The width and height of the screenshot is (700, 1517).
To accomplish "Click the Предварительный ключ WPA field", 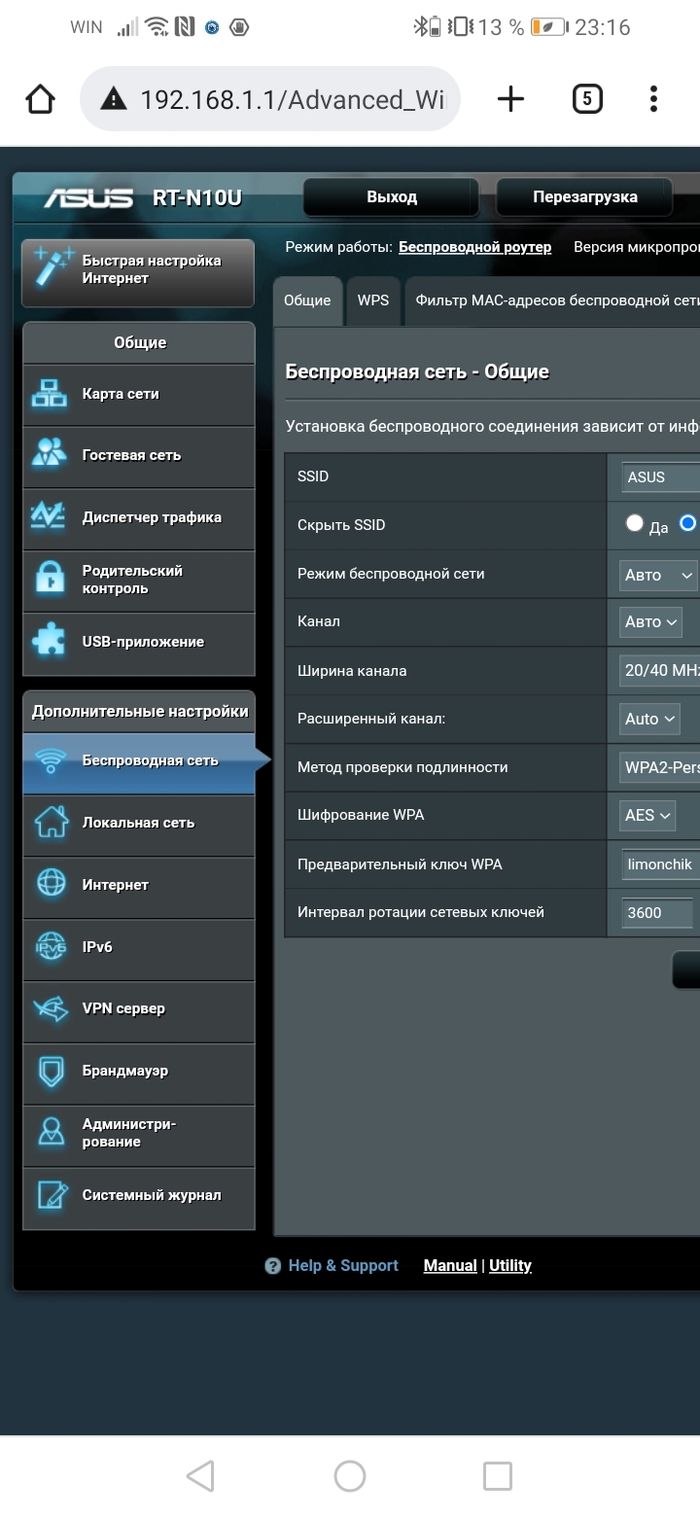I will click(x=660, y=864).
